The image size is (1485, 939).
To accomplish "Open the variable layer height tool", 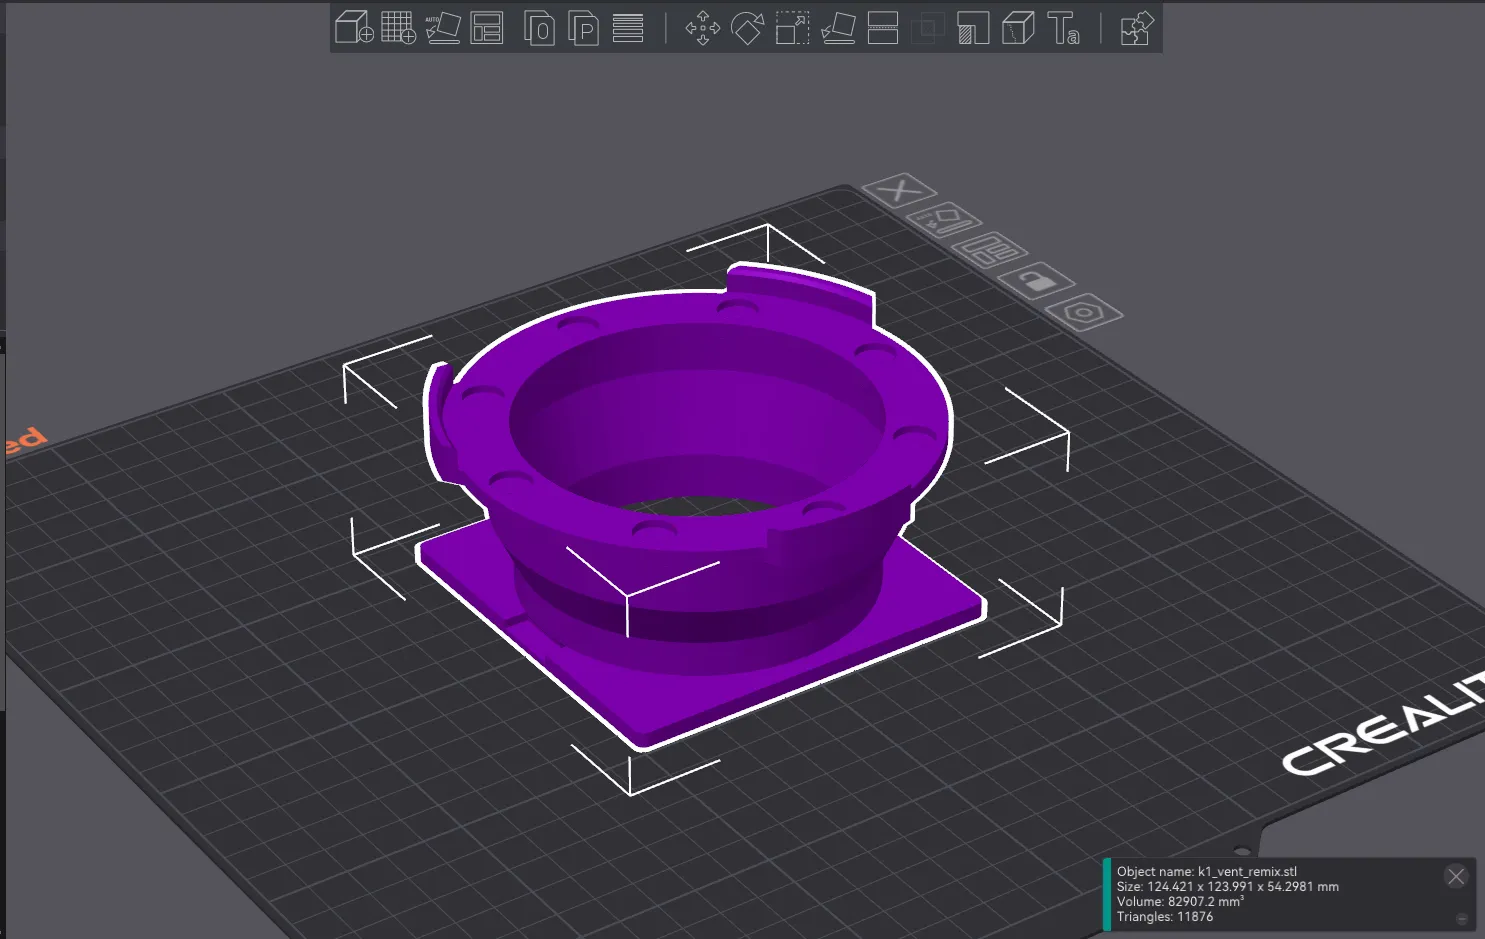I will (628, 27).
